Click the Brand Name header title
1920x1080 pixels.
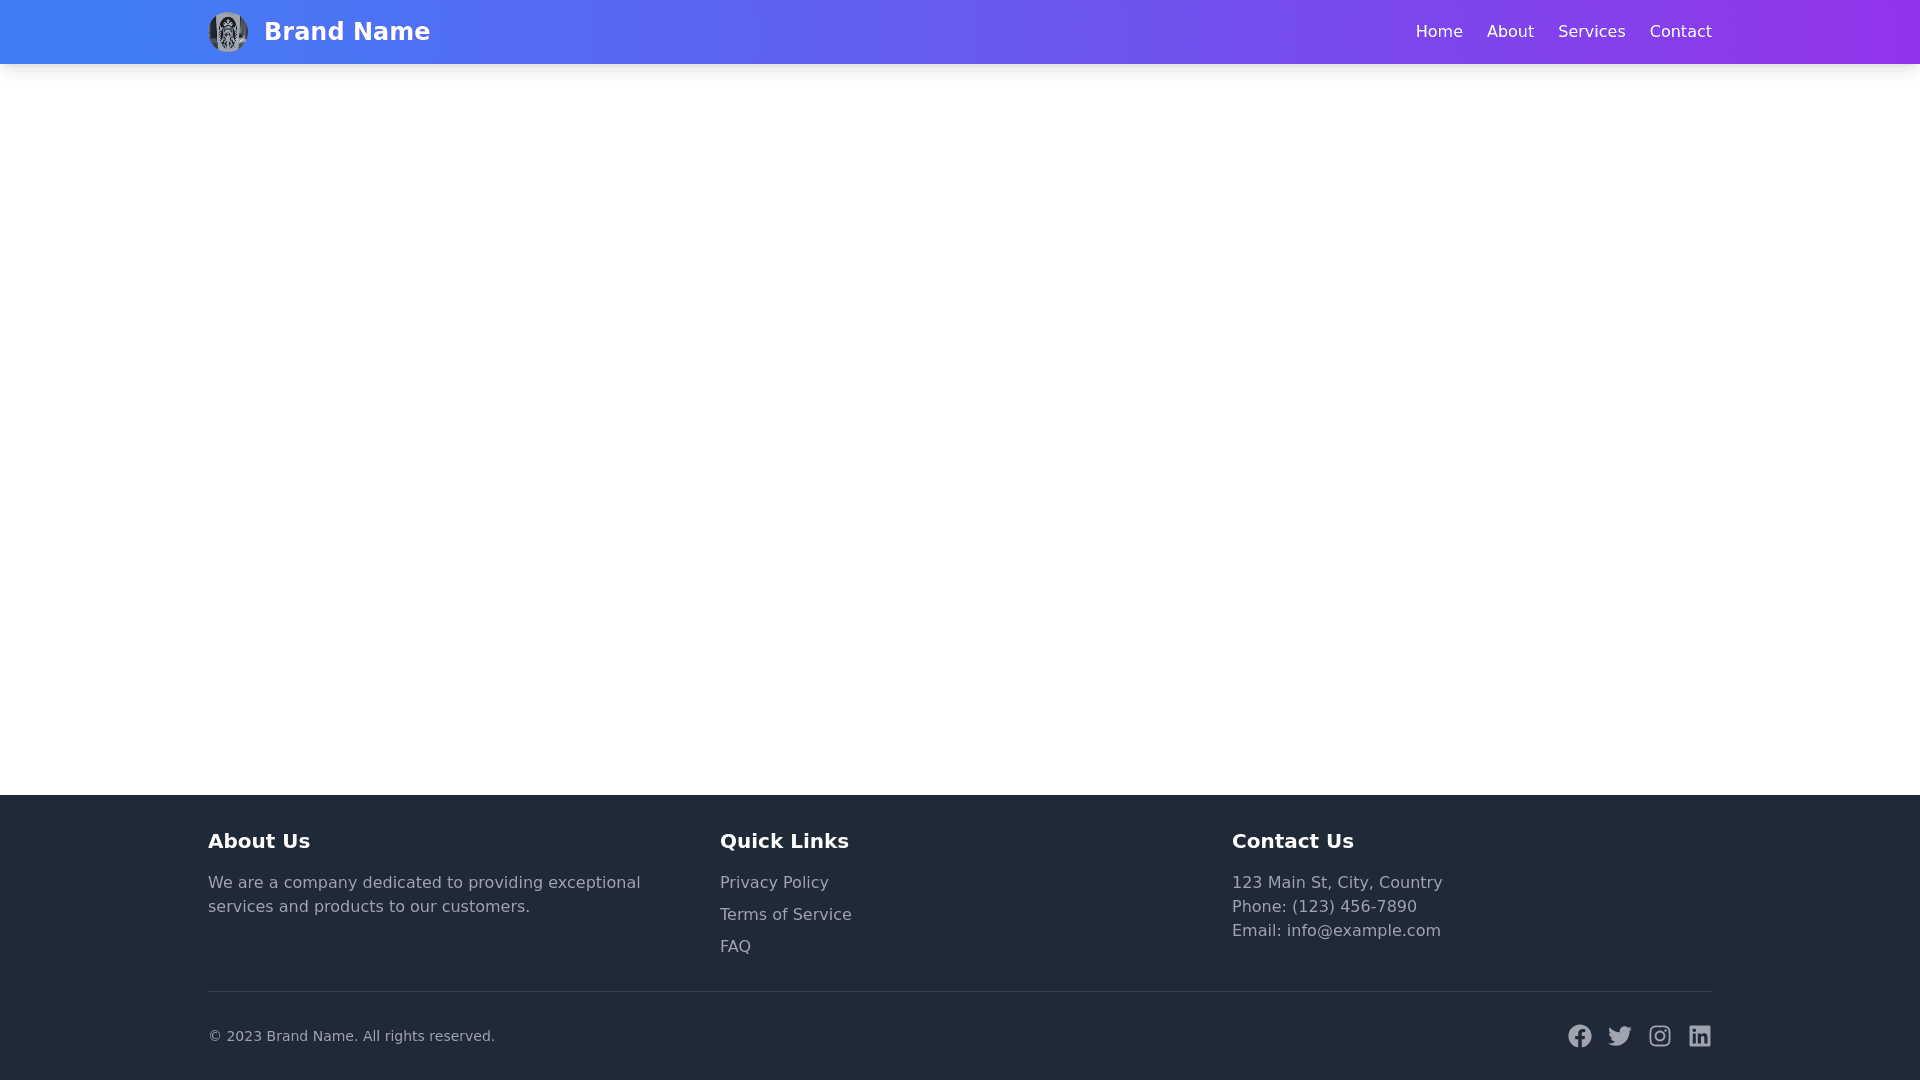tap(346, 32)
